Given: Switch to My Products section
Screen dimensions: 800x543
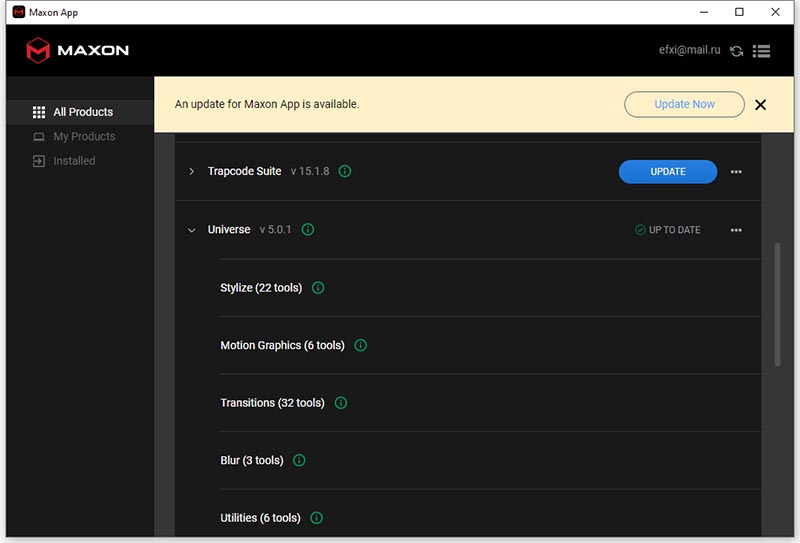Looking at the screenshot, I should 80,137.
